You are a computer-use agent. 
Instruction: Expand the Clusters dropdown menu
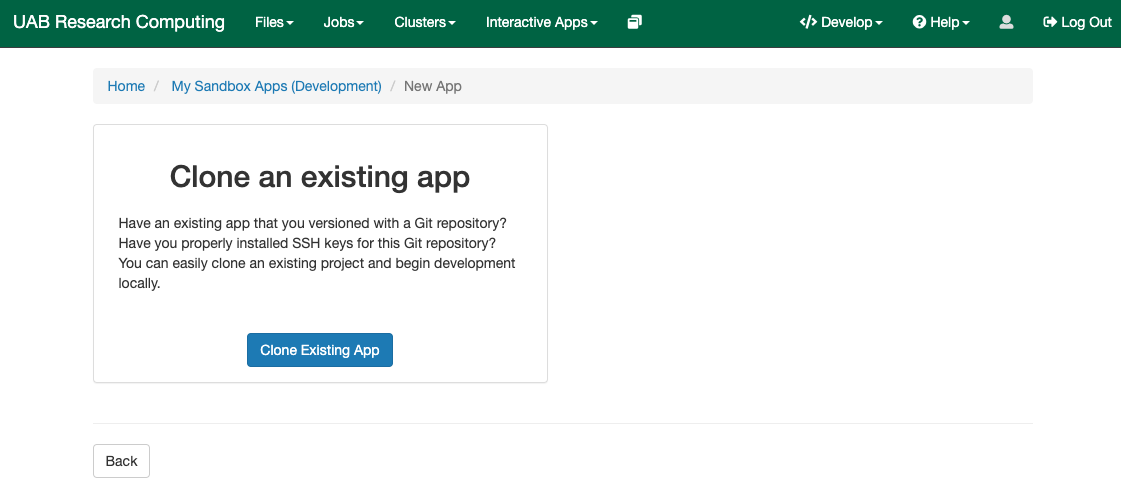tap(425, 22)
